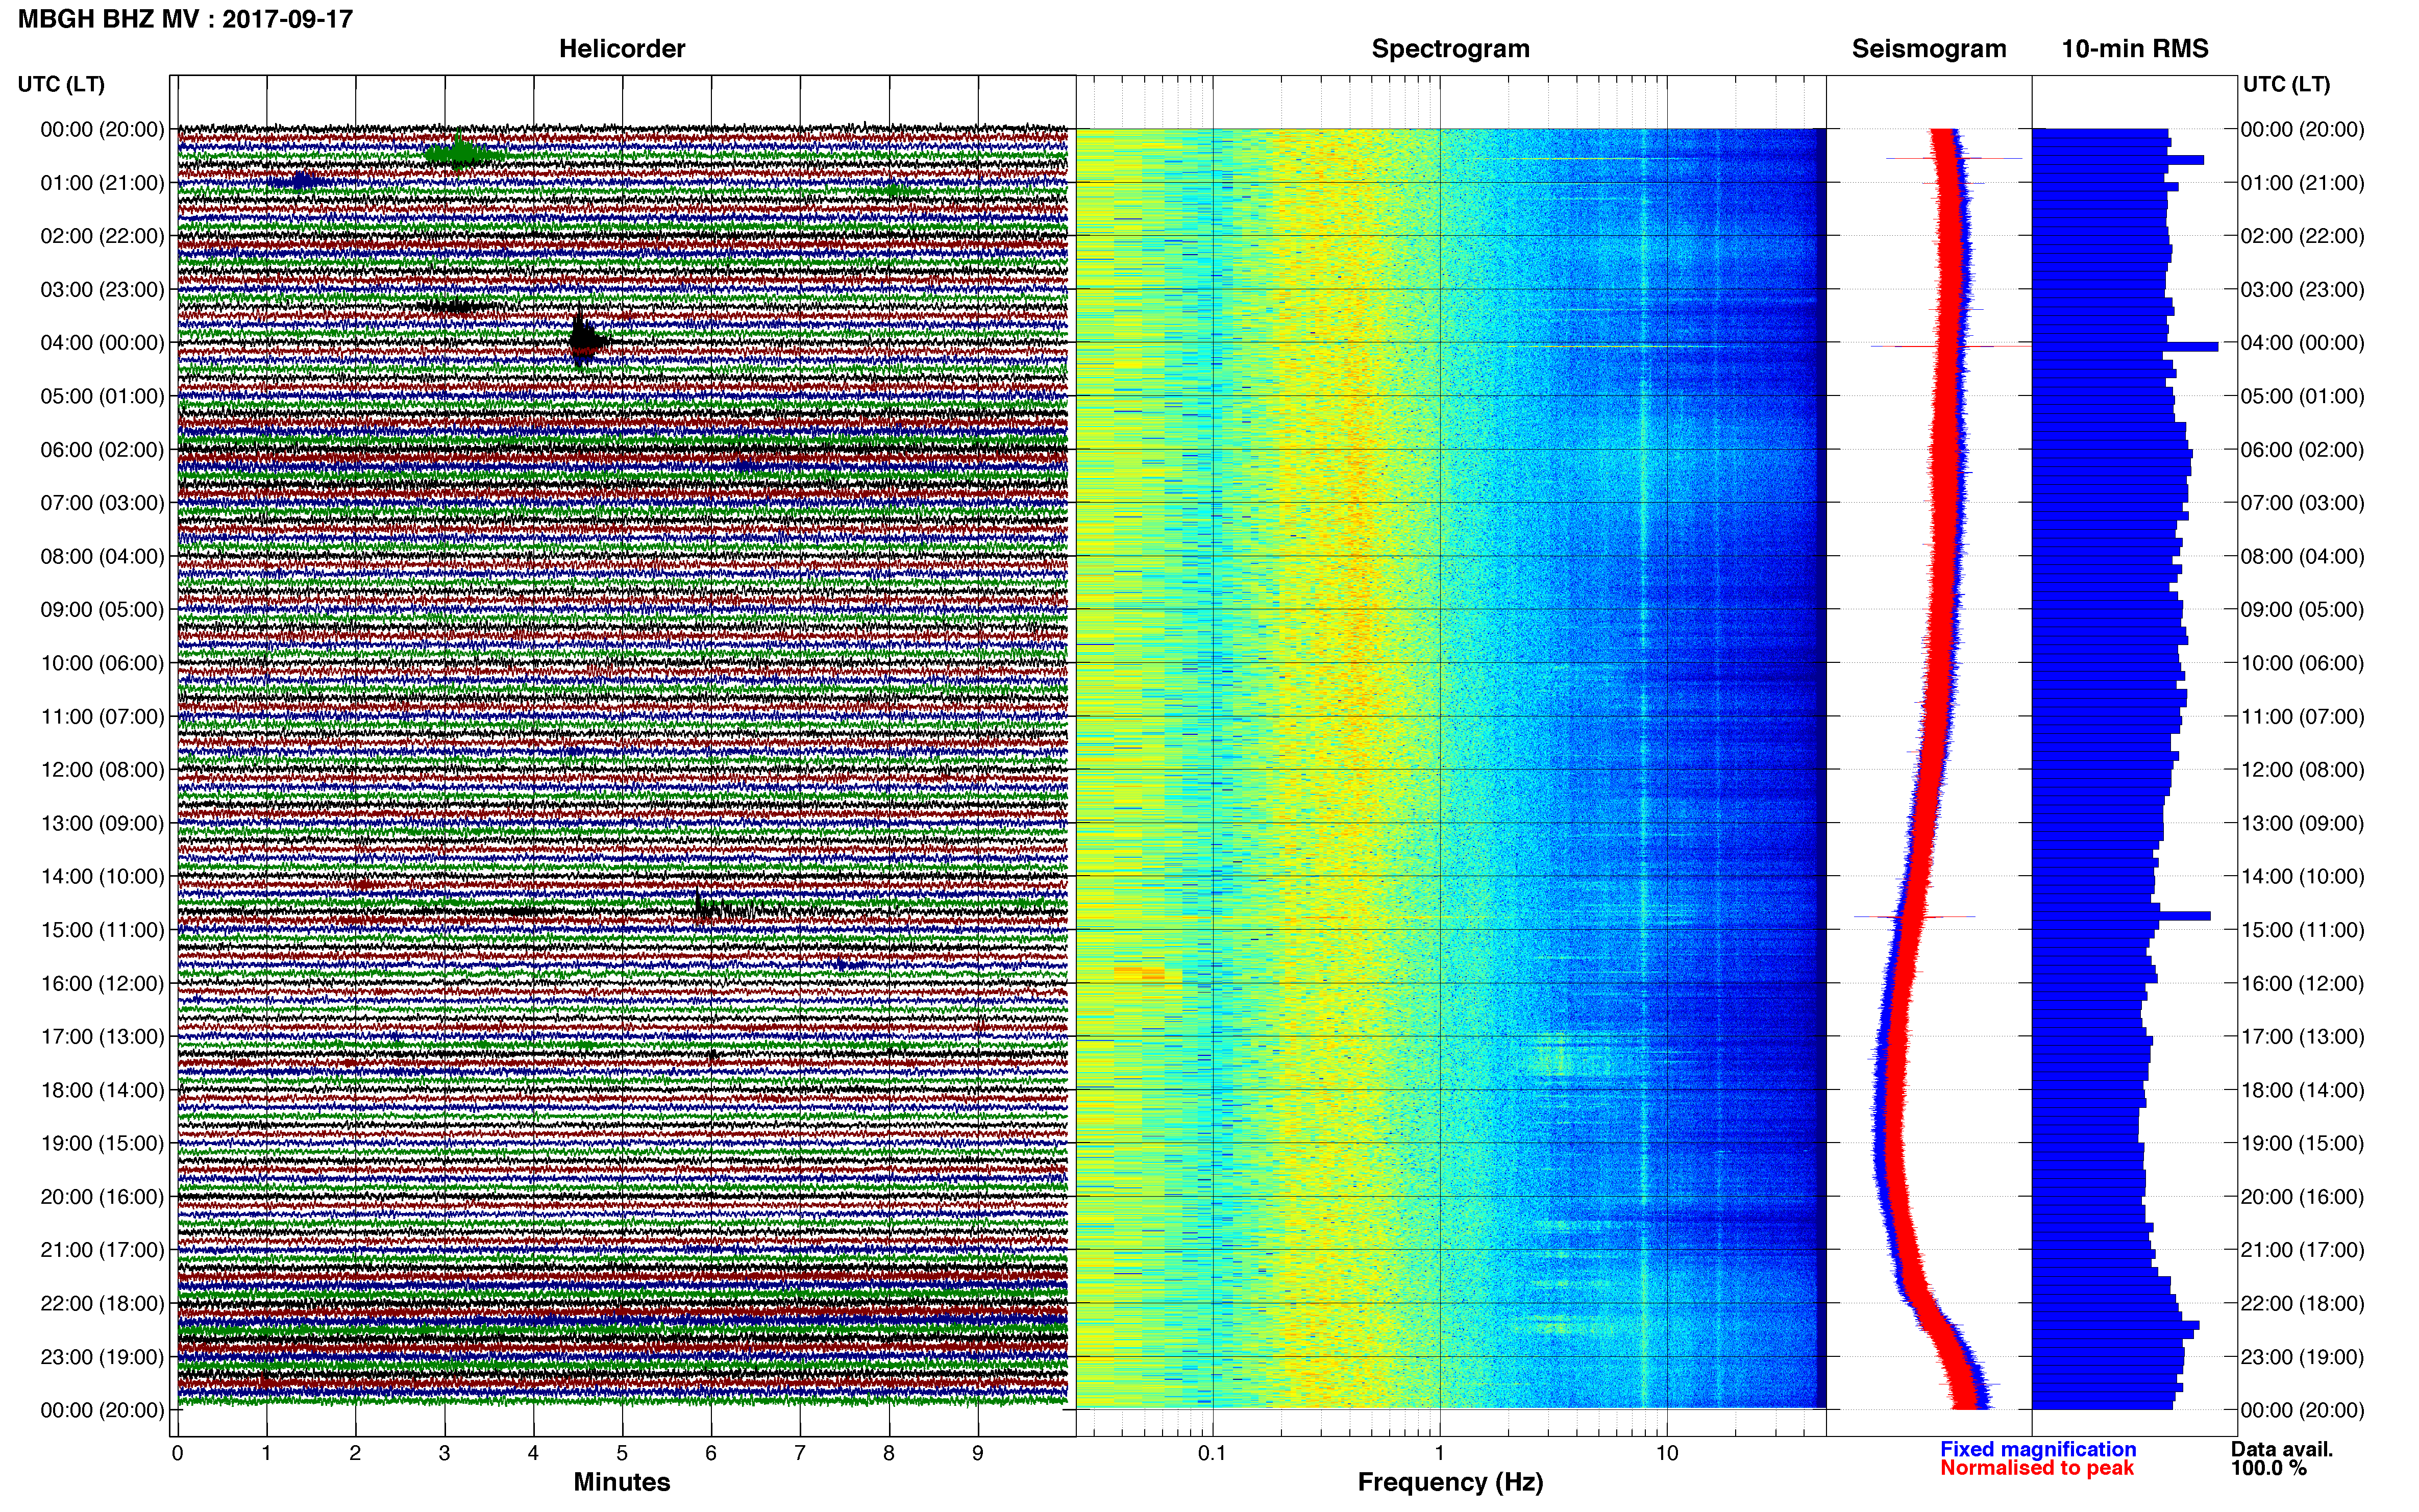Select the 'Helicorder' panel heading
The width and height of the screenshot is (2419, 1512).
pos(622,49)
